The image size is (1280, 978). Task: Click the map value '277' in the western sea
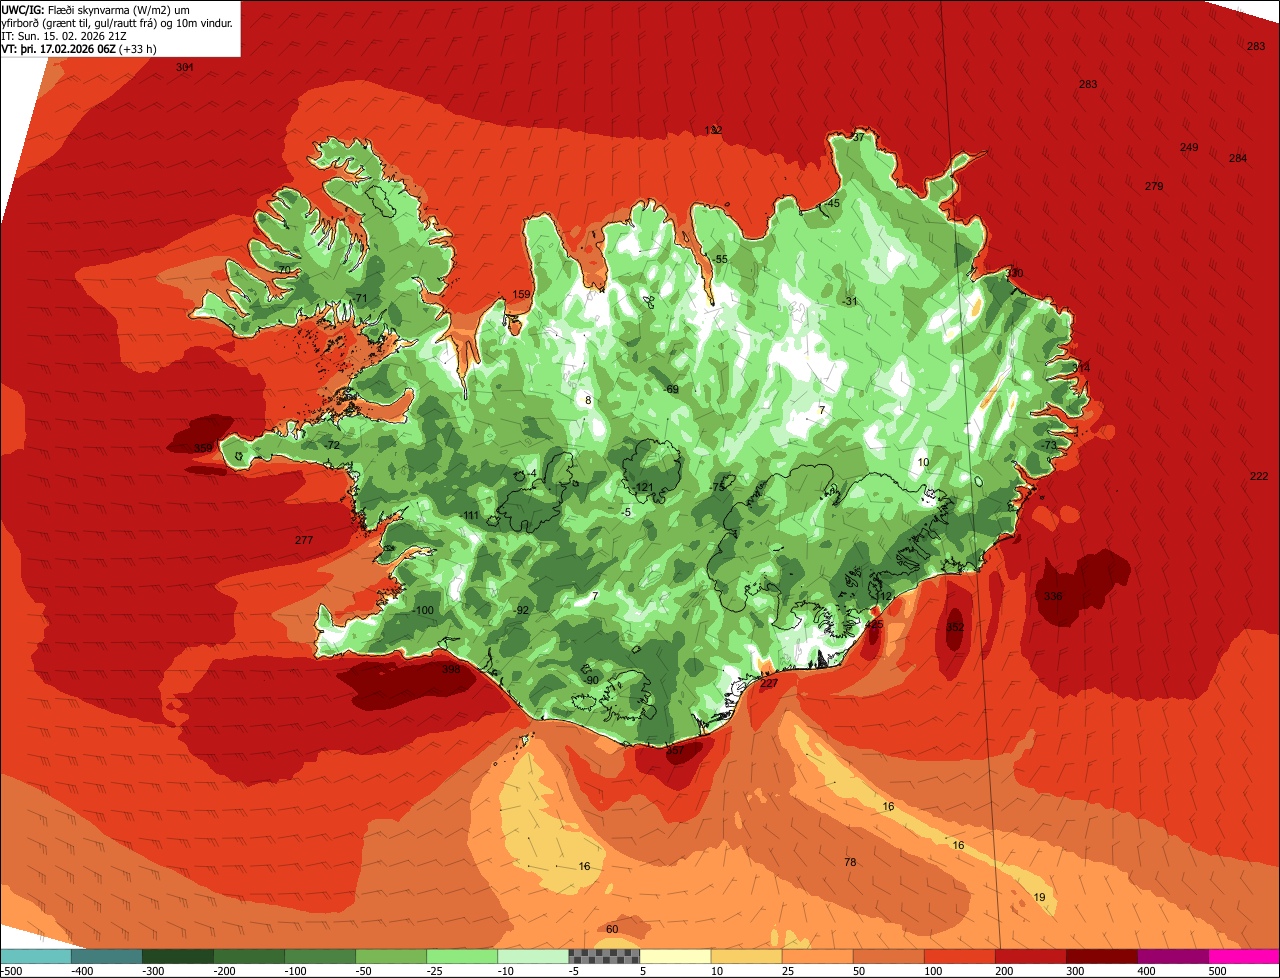(304, 540)
